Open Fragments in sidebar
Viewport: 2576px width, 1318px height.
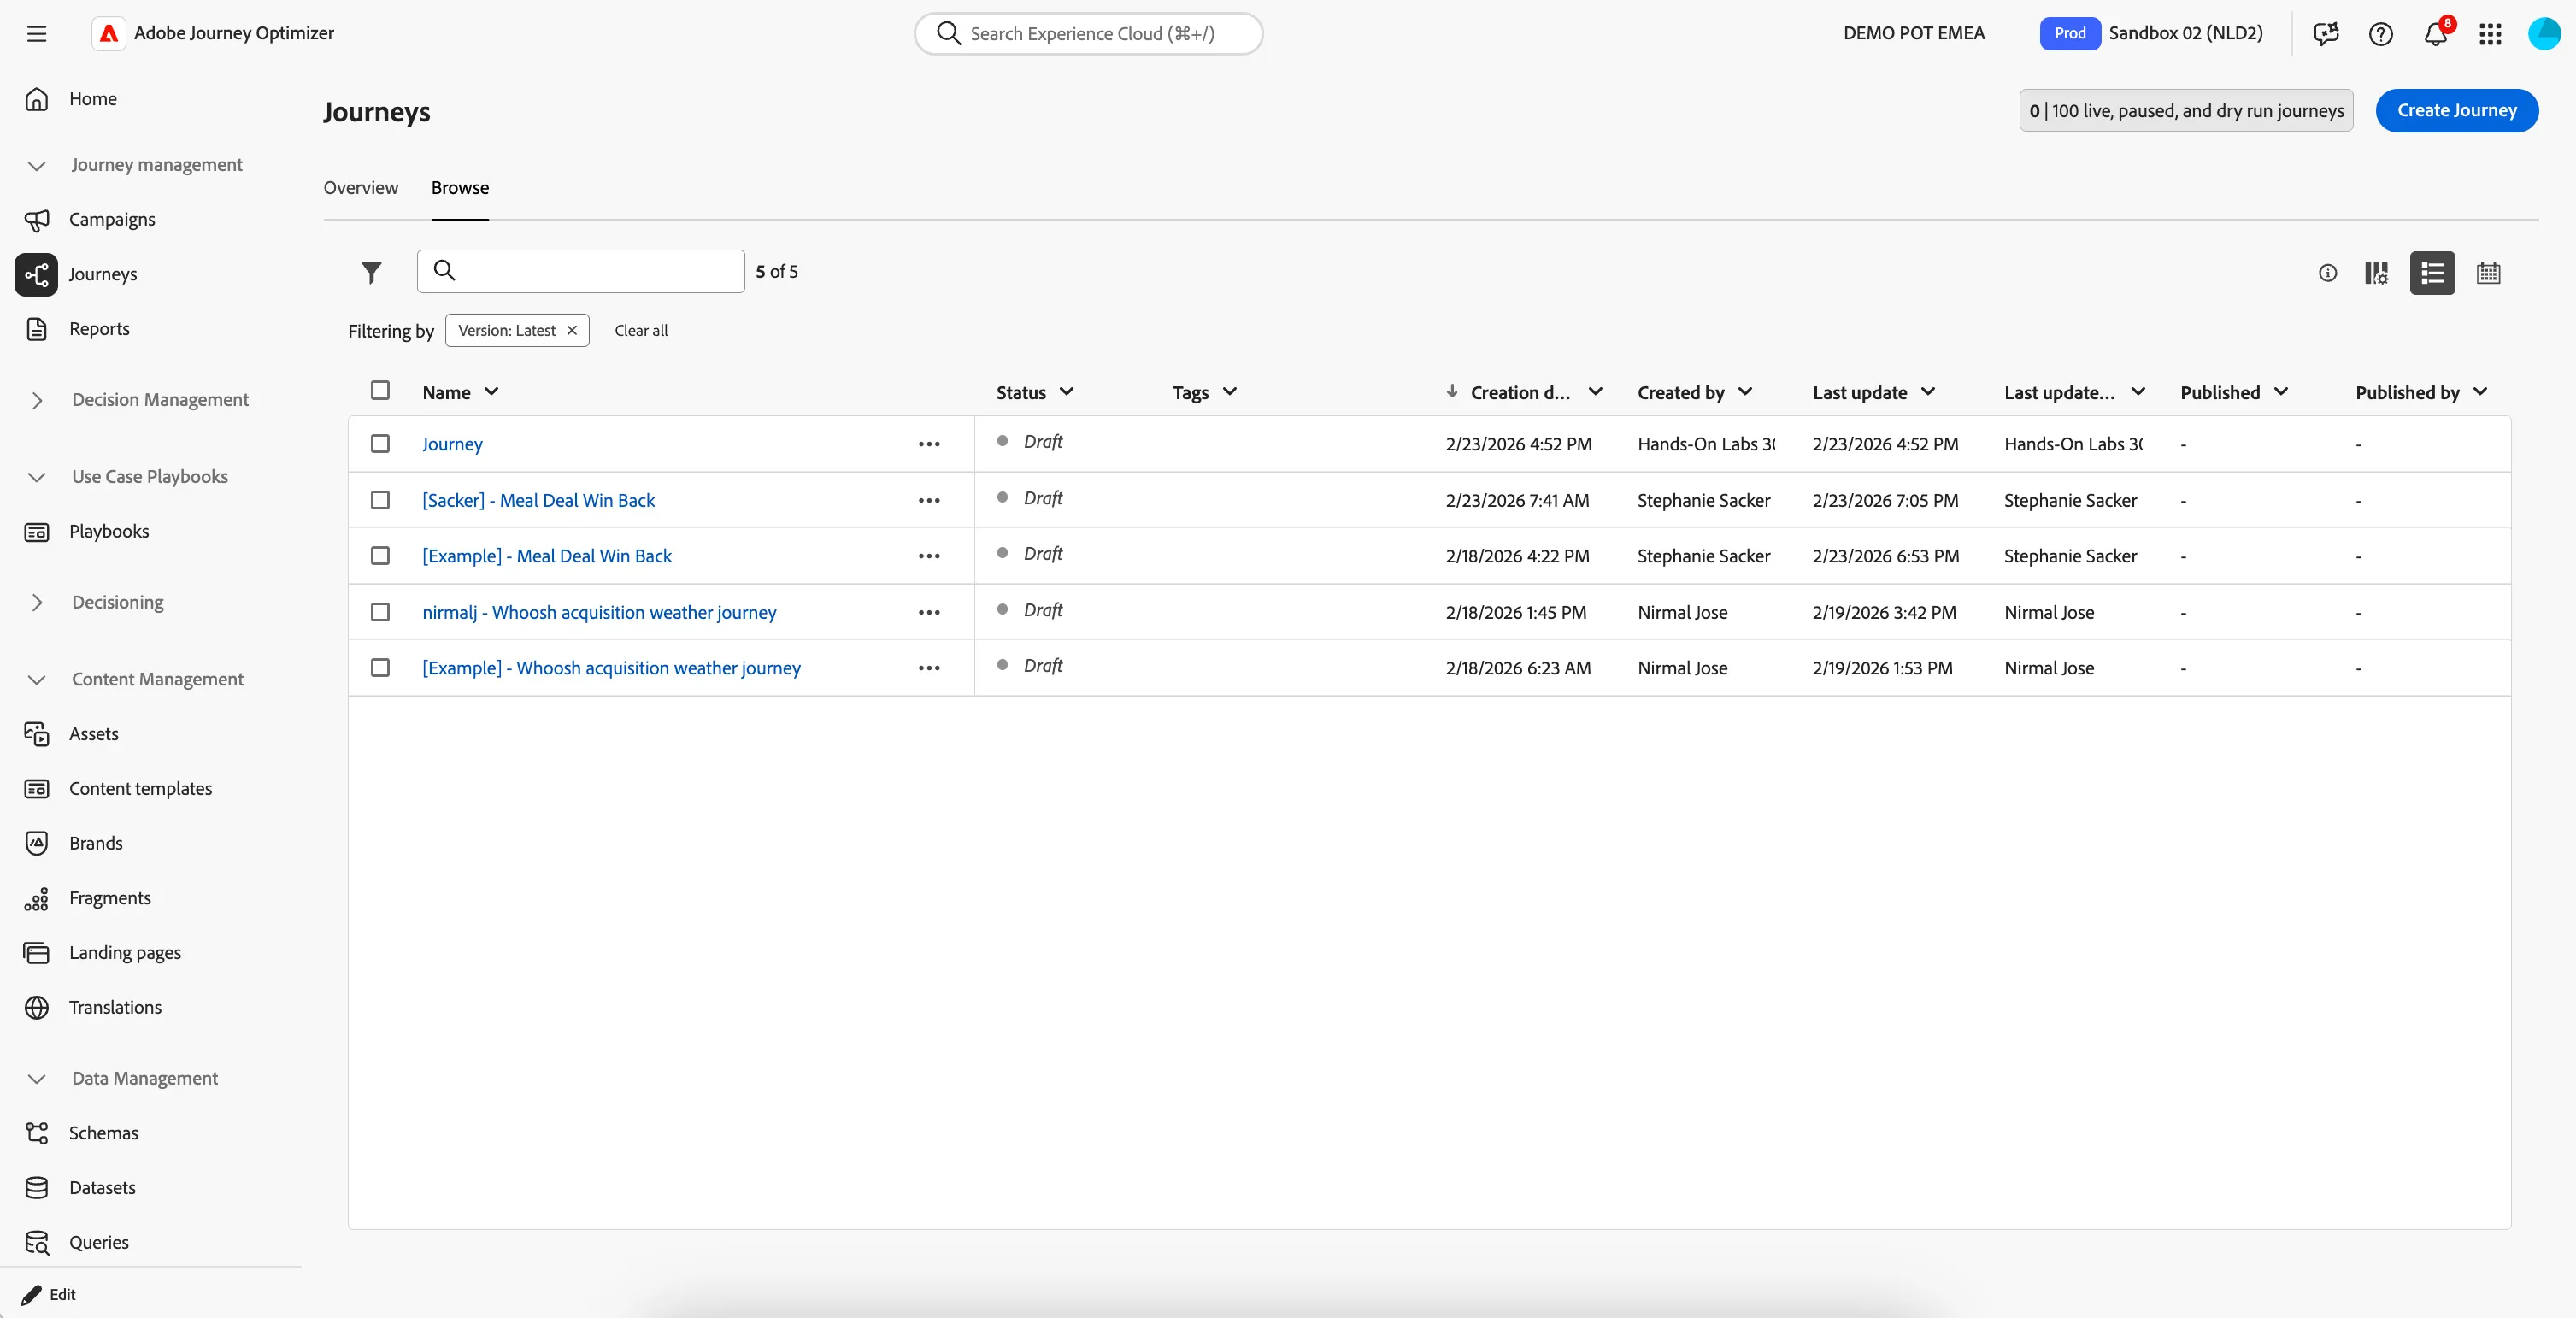(x=110, y=898)
